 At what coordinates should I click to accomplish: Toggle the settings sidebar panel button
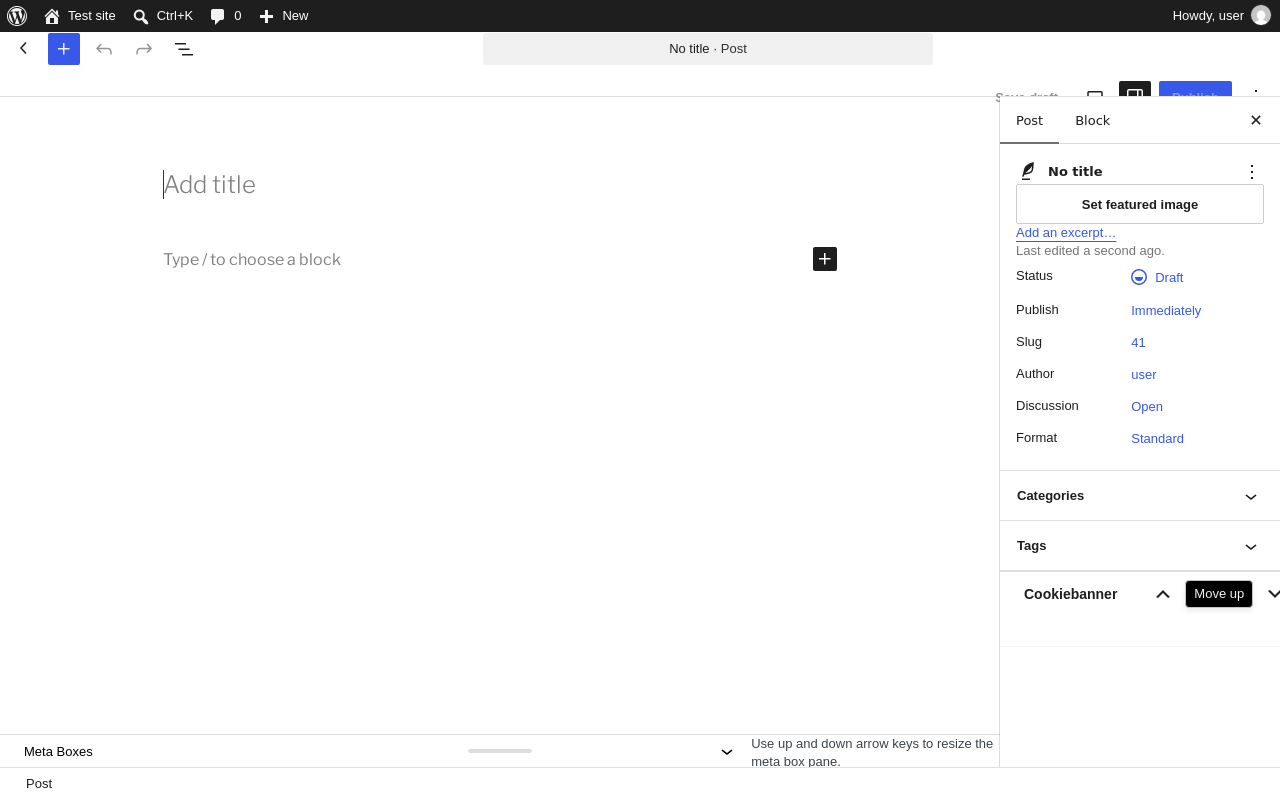tap(1135, 94)
